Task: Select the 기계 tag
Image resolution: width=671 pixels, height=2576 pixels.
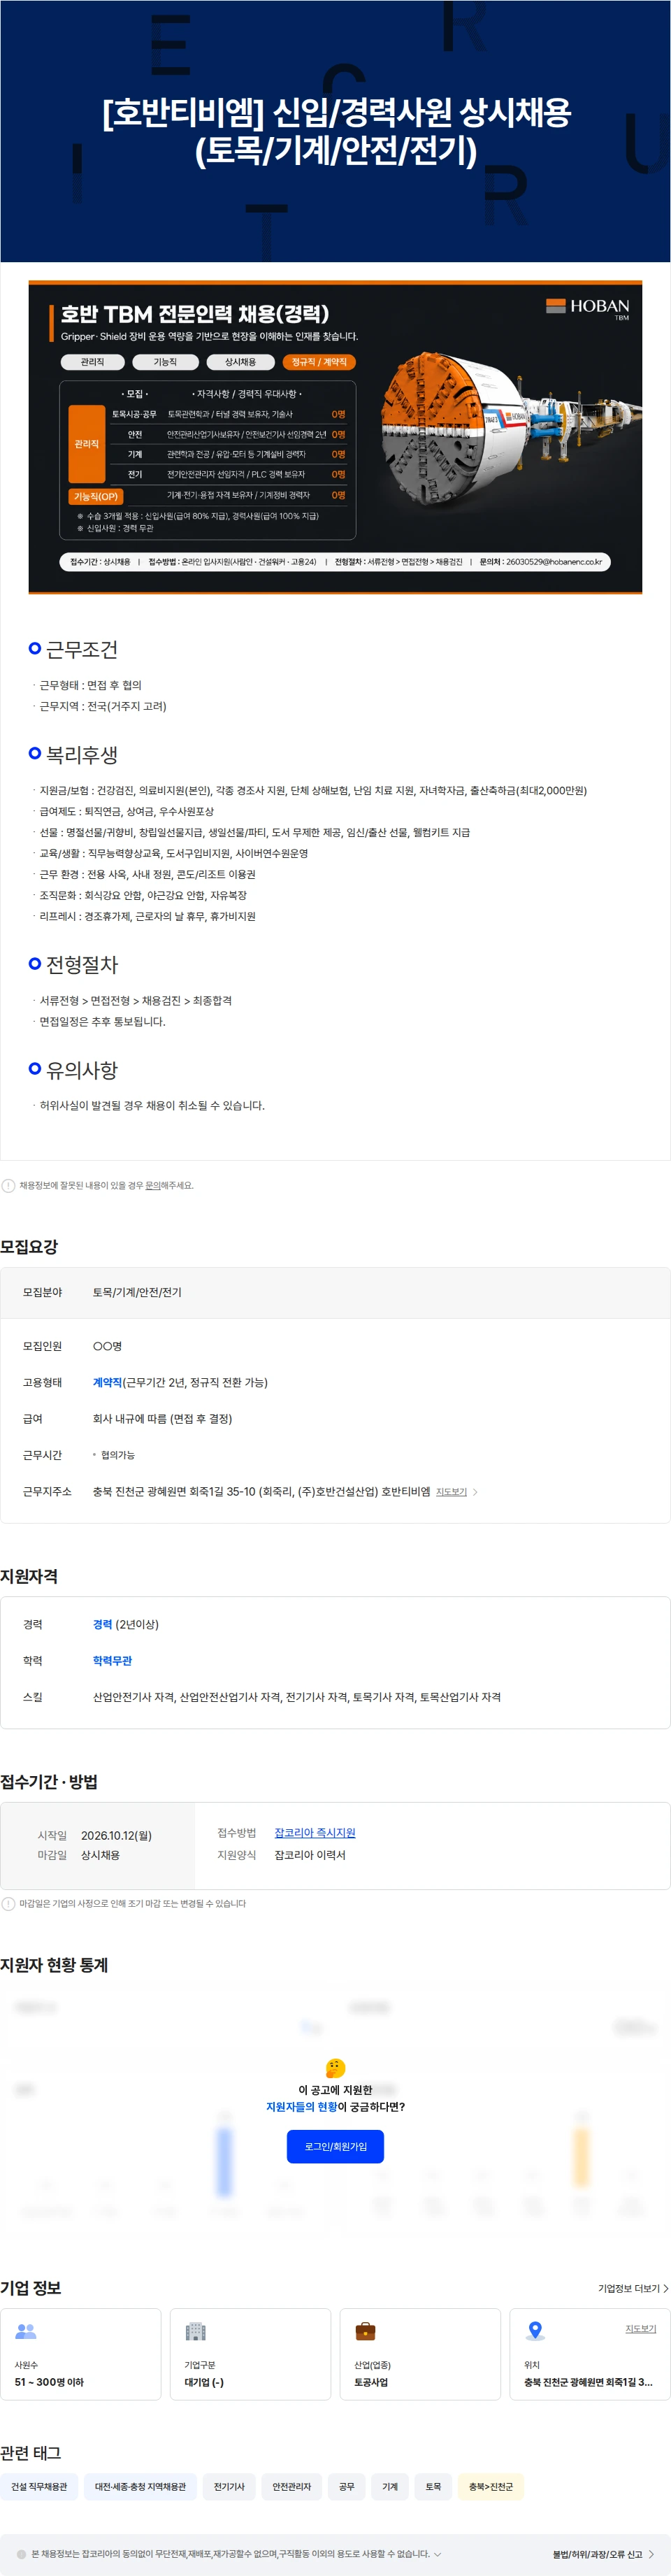Action: 390,2487
